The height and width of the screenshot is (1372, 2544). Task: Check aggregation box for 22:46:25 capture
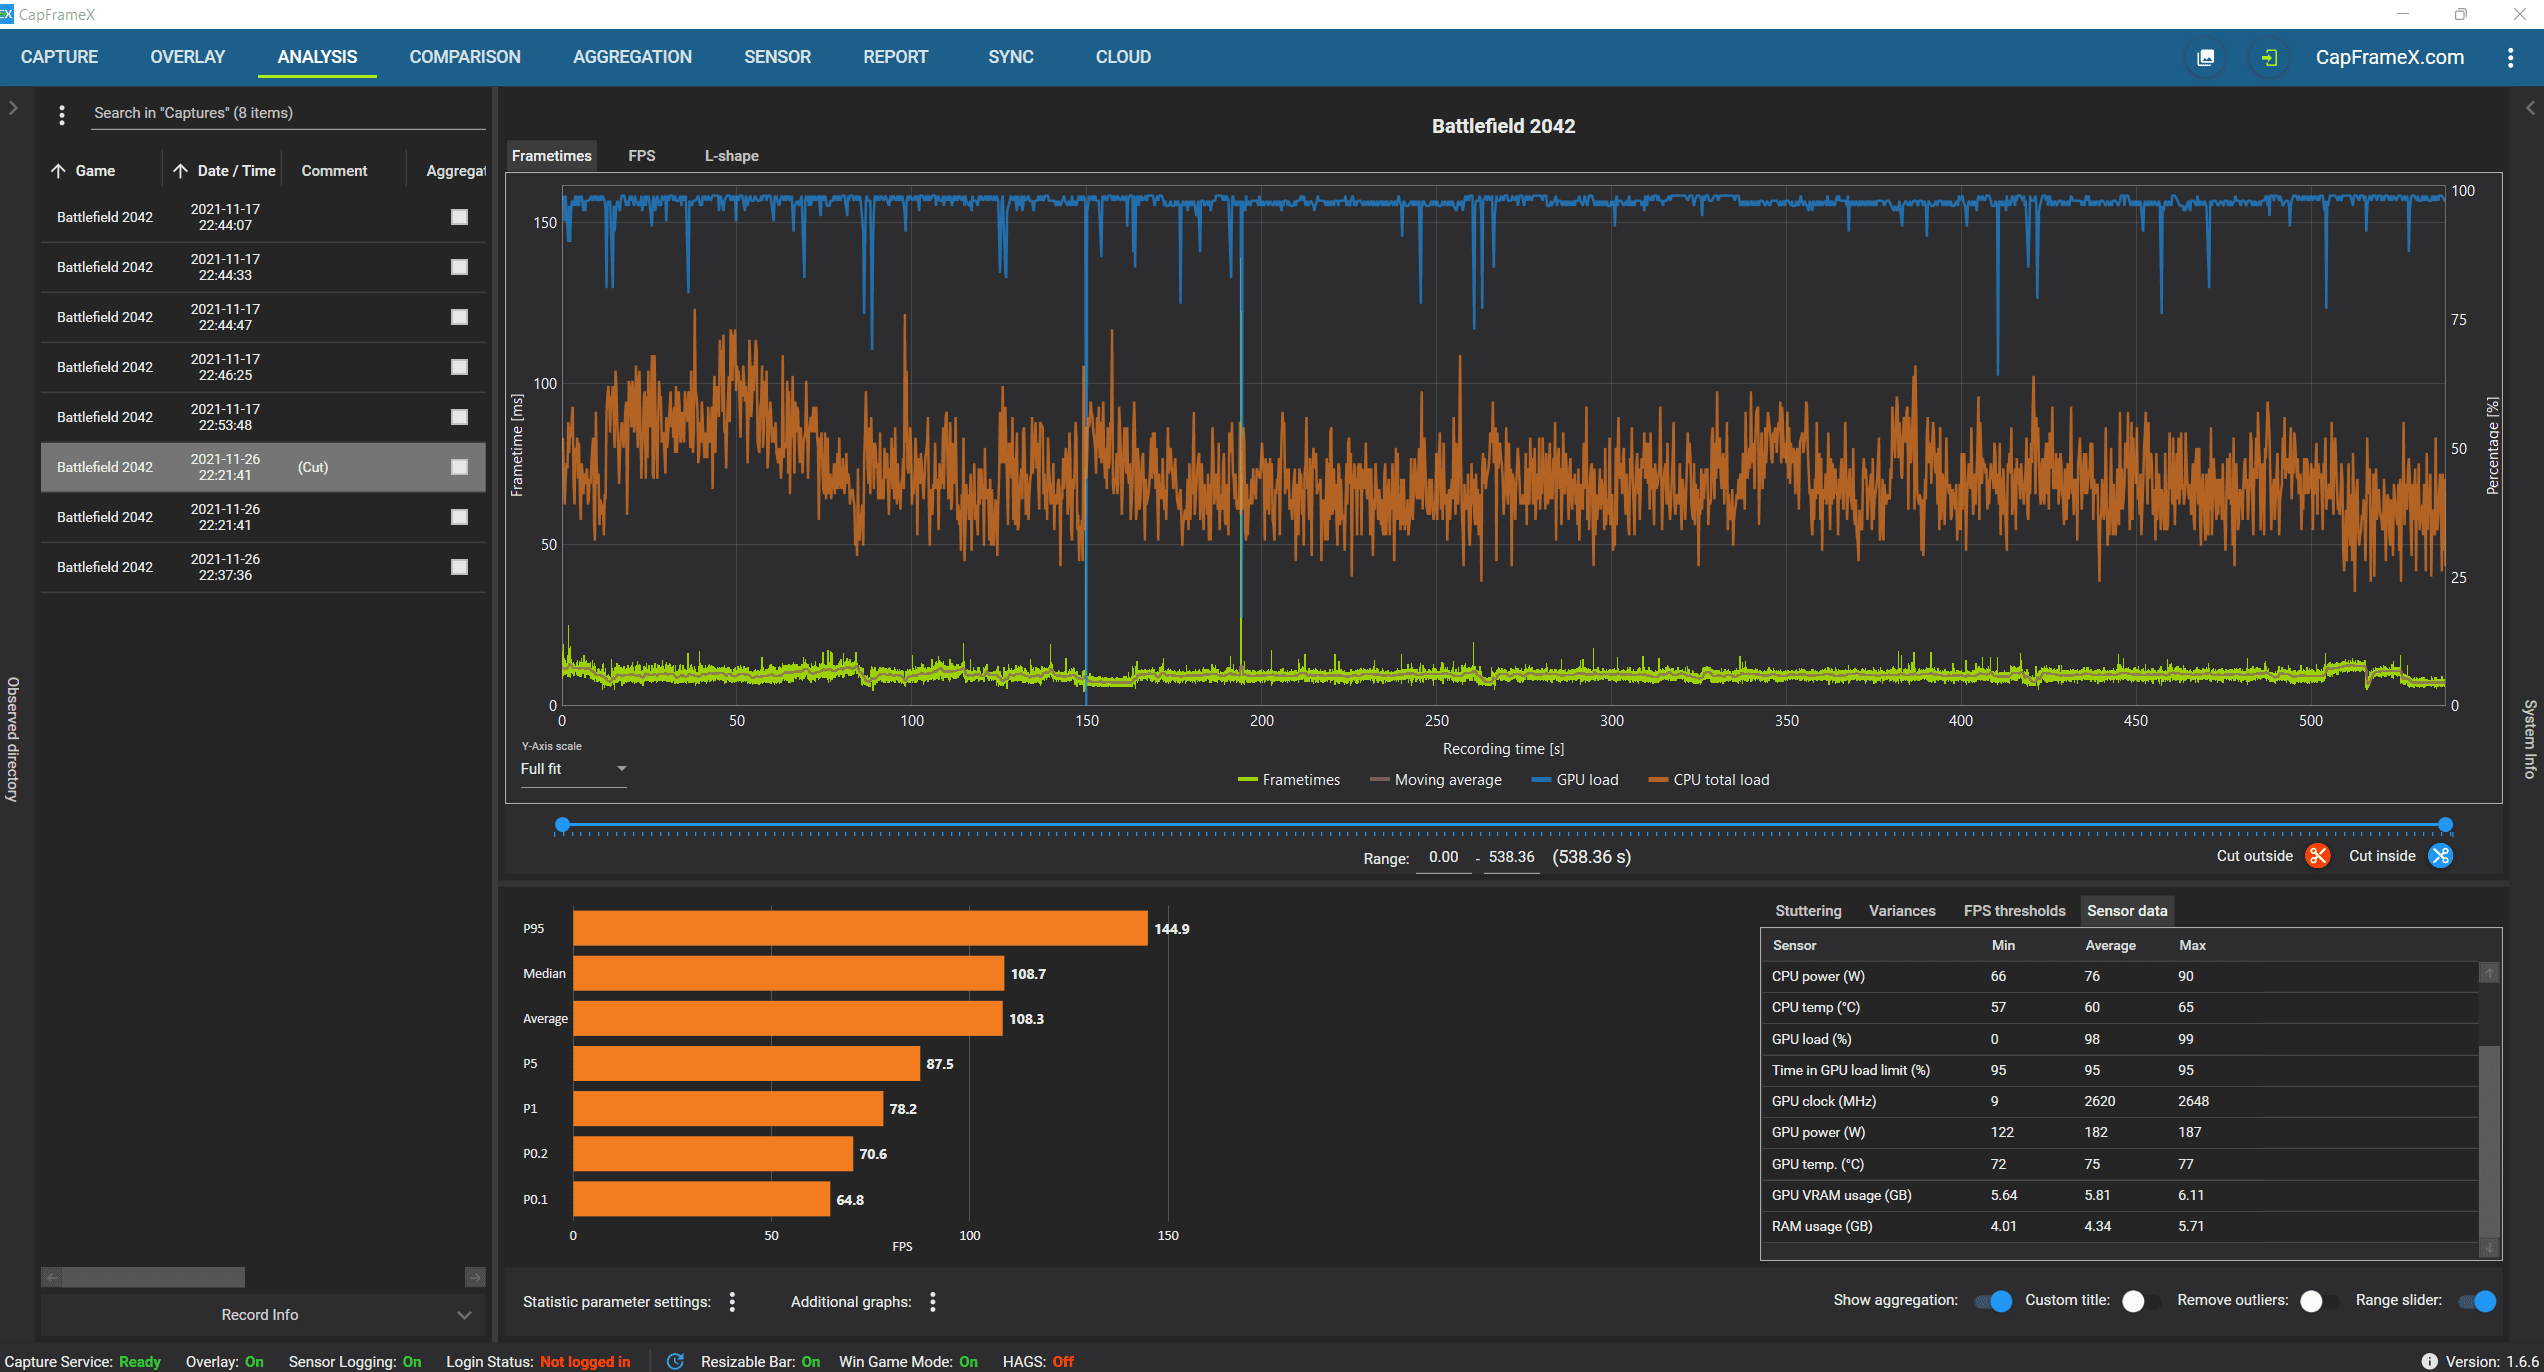[459, 367]
